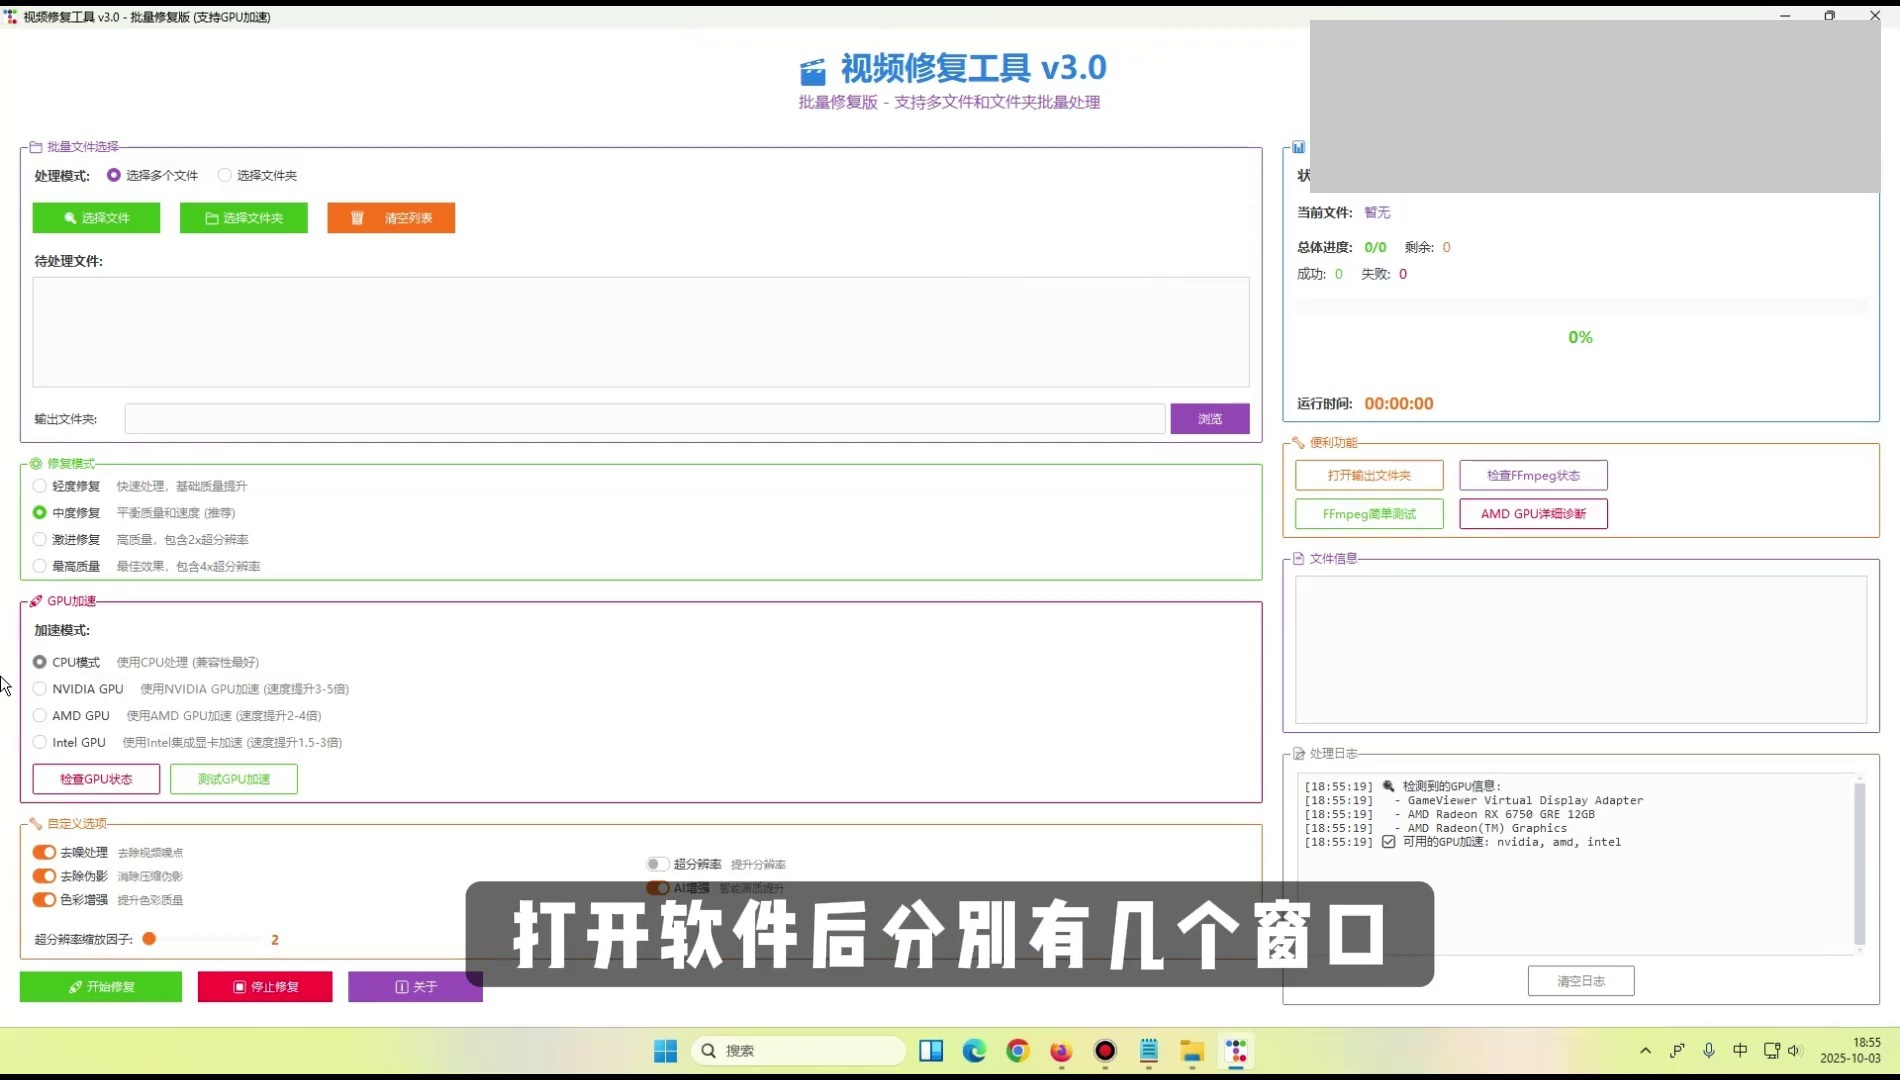The image size is (1900, 1080).
Task: Click the log line "GameViewer Virtual Display Adapter"
Action: (1525, 800)
